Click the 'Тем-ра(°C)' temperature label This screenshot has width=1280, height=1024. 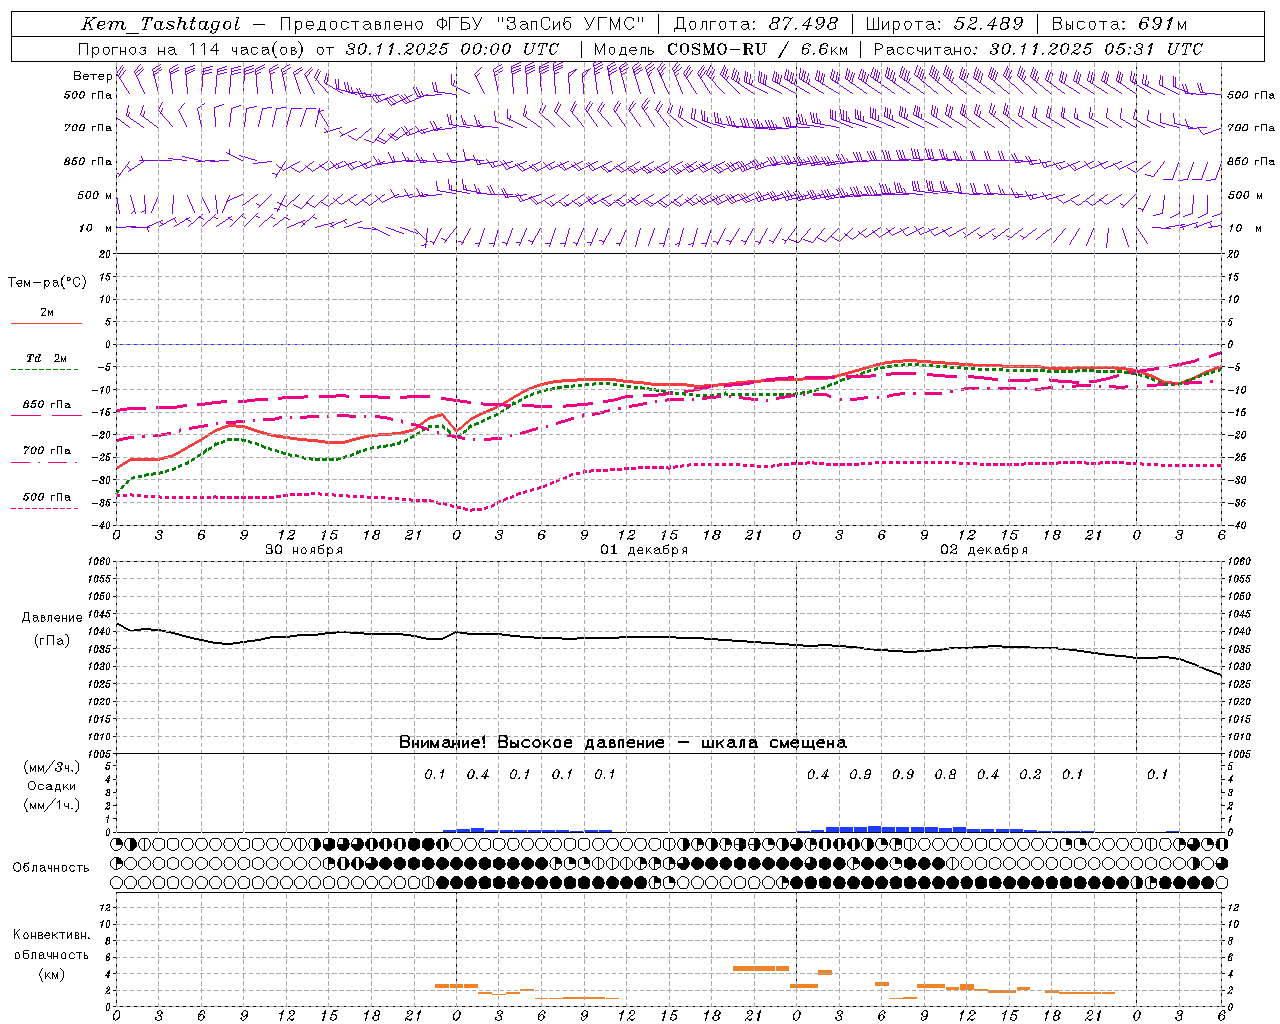47,283
